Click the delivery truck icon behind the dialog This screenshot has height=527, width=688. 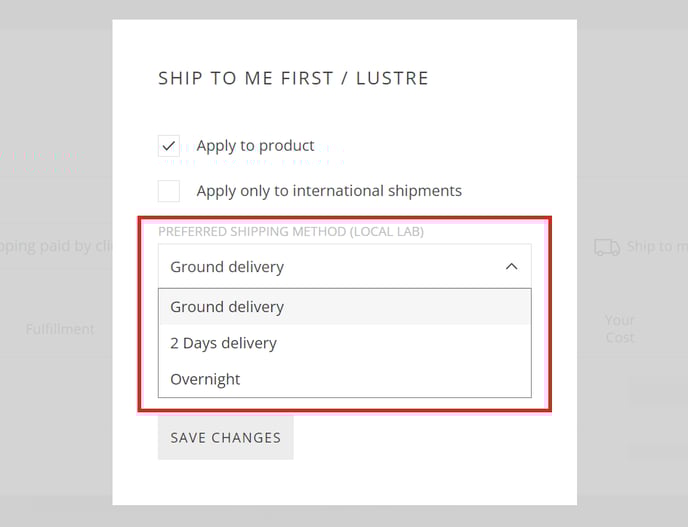(607, 247)
